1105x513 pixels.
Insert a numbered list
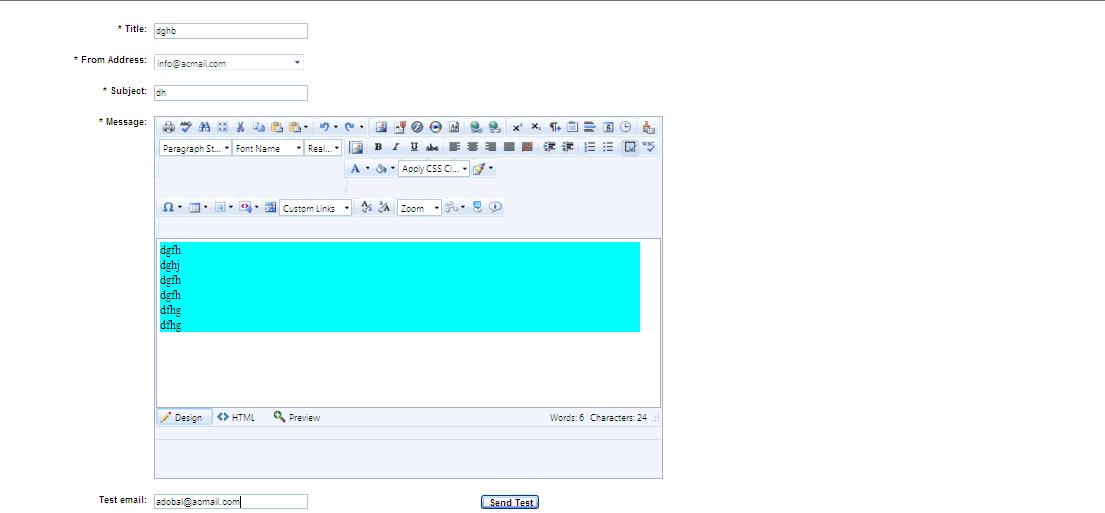[x=590, y=147]
